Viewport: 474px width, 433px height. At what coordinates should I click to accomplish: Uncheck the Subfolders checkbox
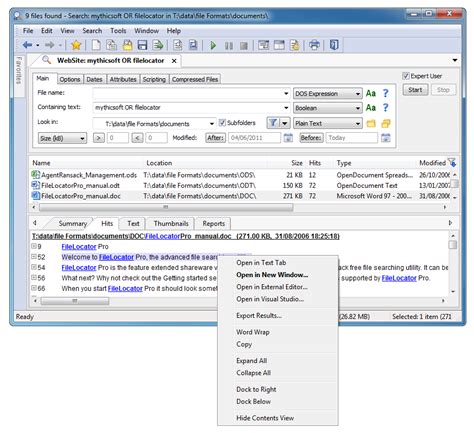[x=222, y=123]
